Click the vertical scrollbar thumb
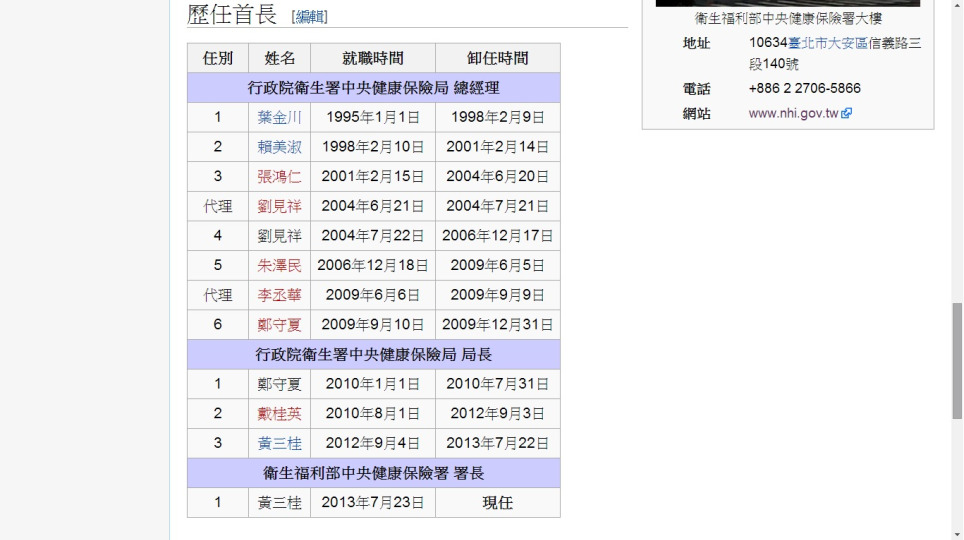Image resolution: width=964 pixels, height=540 pixels. [956, 360]
